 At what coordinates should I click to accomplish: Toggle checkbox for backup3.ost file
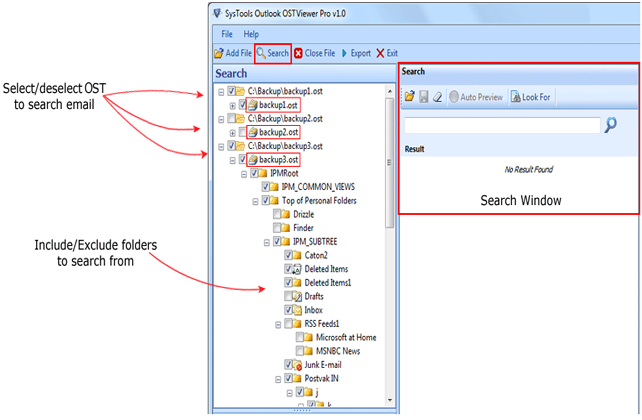point(242,159)
